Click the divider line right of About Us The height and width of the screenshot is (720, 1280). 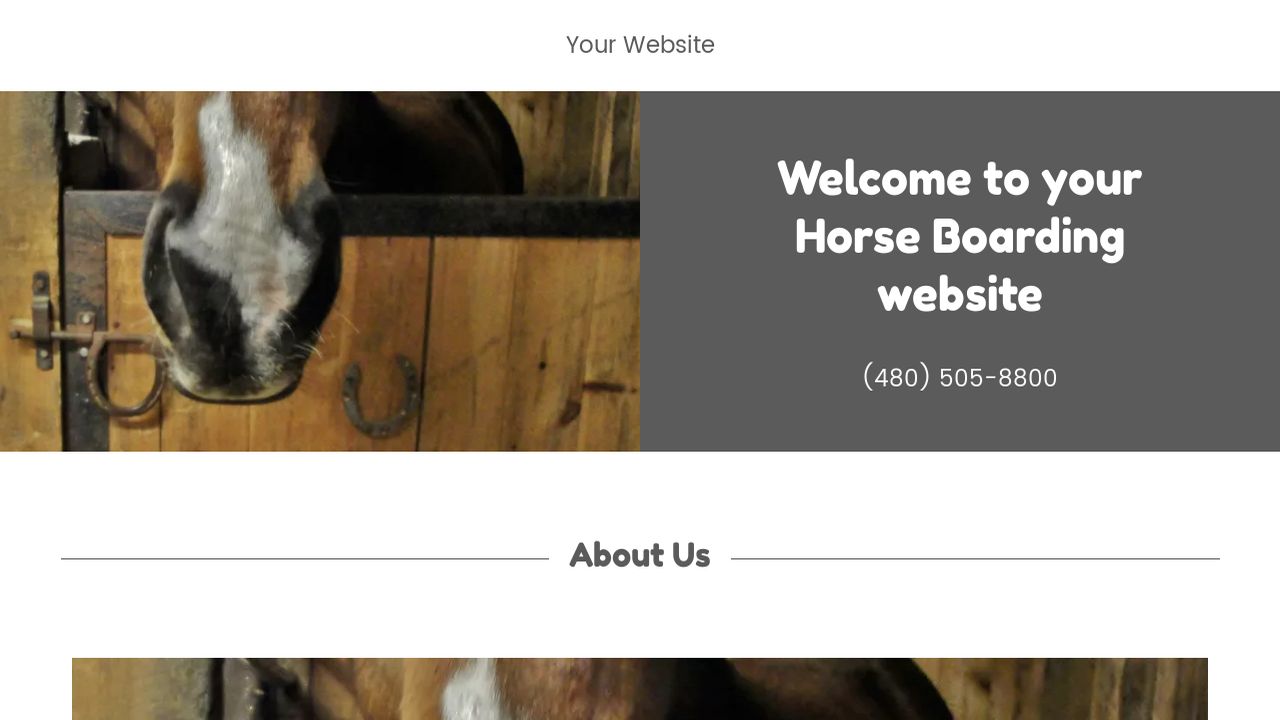pyautogui.click(x=975, y=559)
